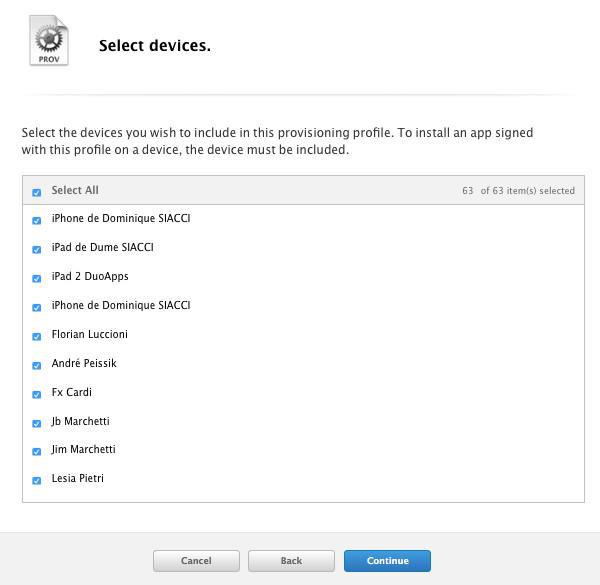600x585 pixels.
Task: Deselect Lesia Pietri checkbox
Action: pyautogui.click(x=37, y=480)
